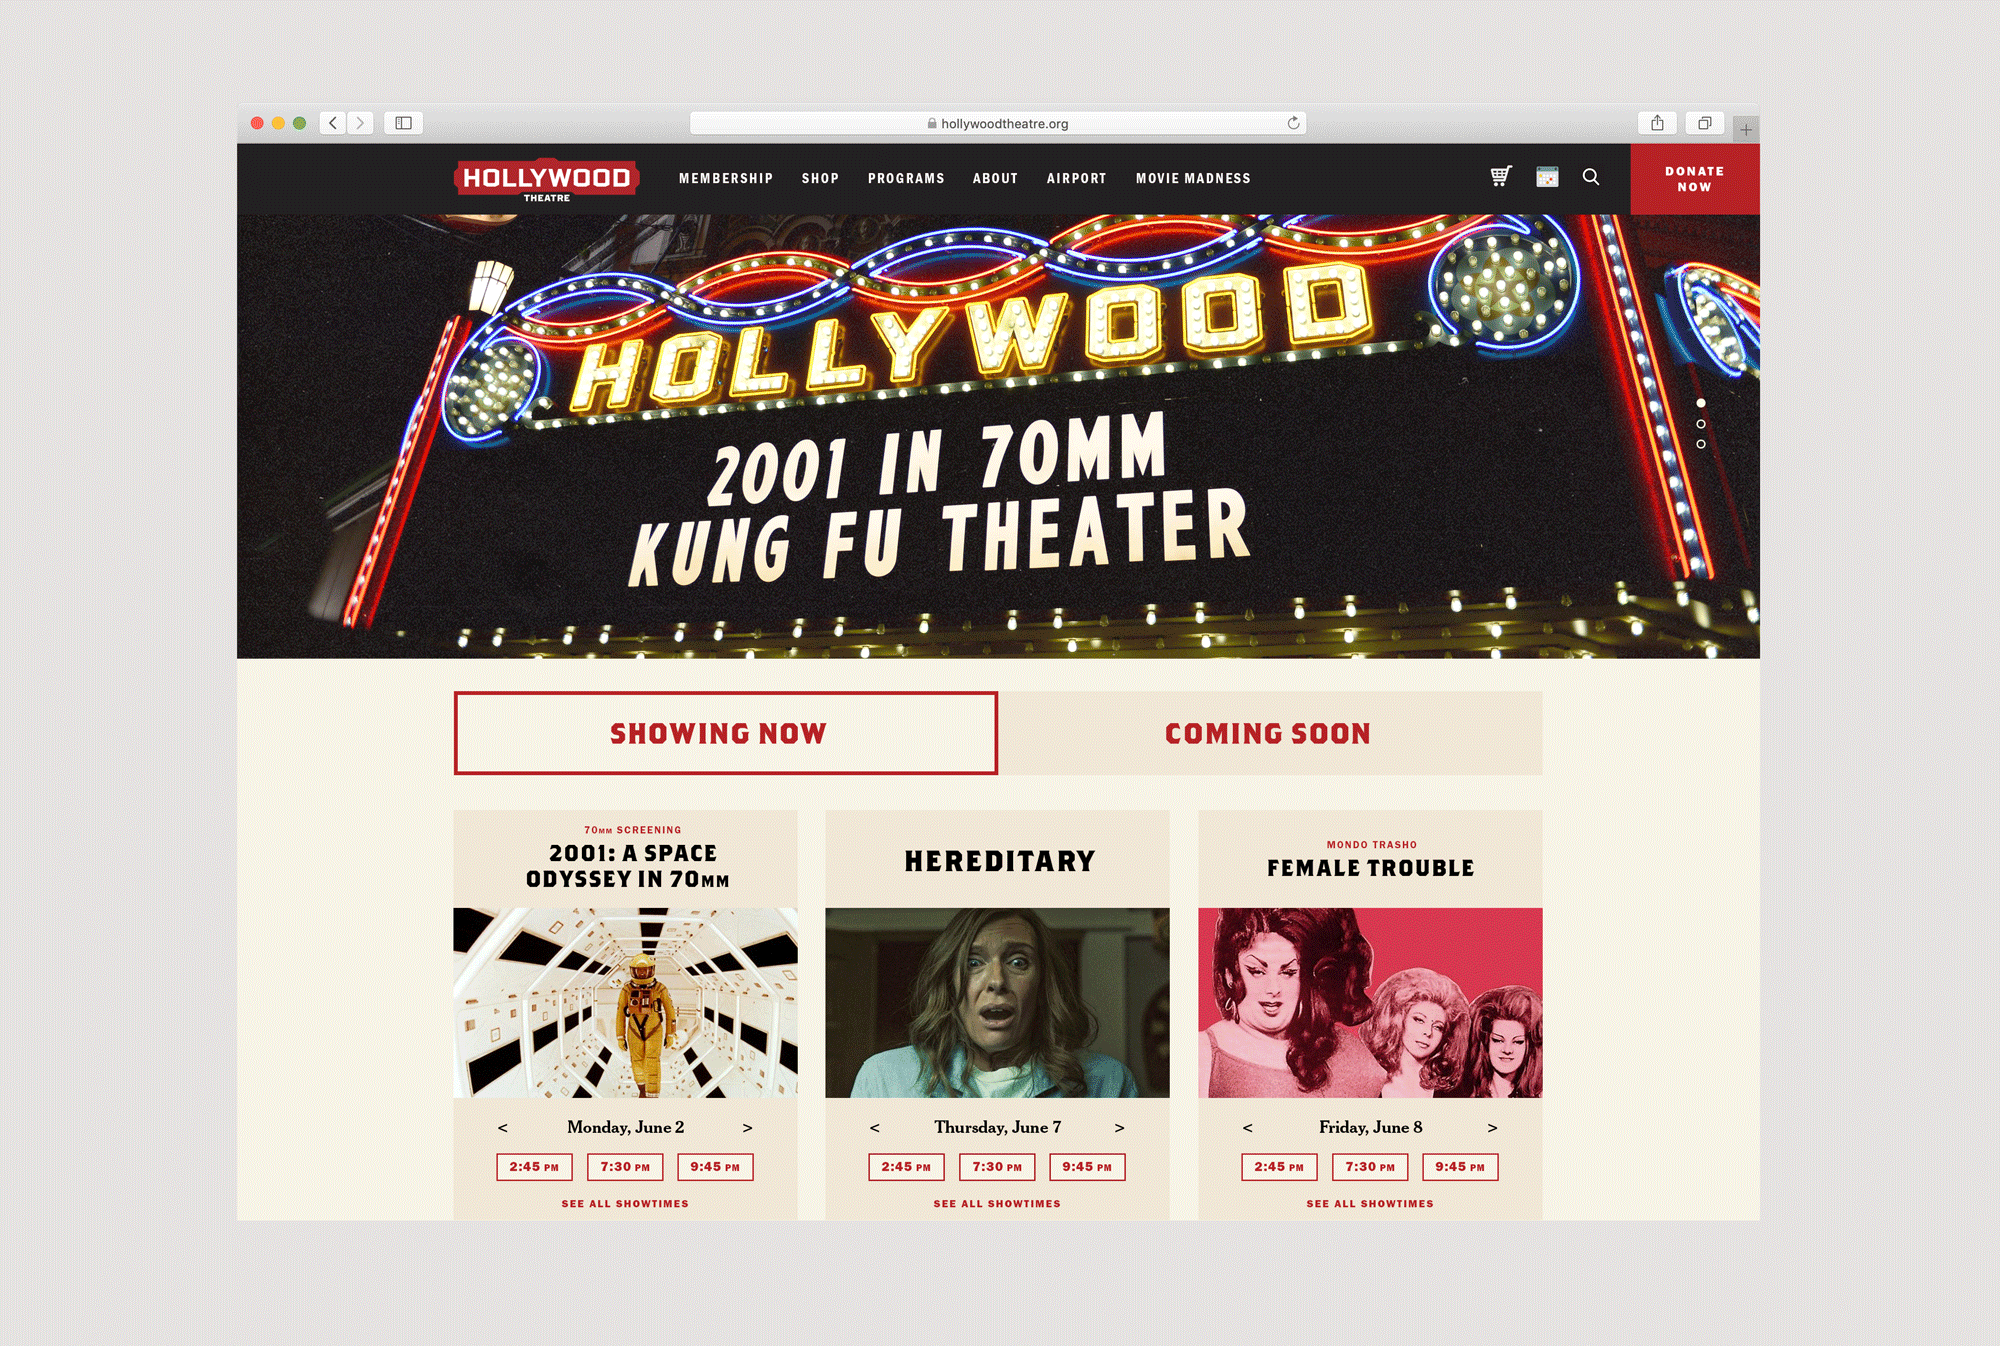Open the shopping cart icon
The image size is (2000, 1346).
tap(1501, 177)
